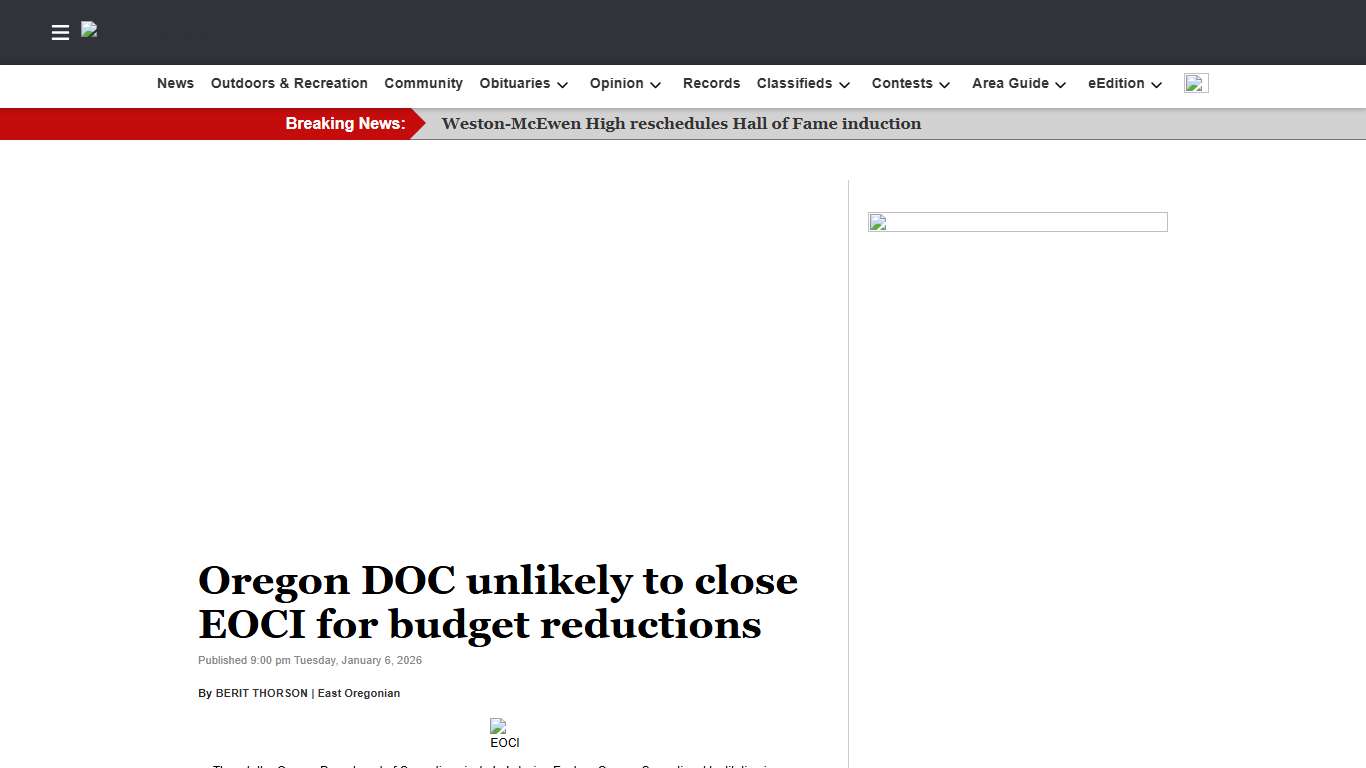The image size is (1366, 768).
Task: Expand the Obituaries dropdown
Action: point(523,84)
